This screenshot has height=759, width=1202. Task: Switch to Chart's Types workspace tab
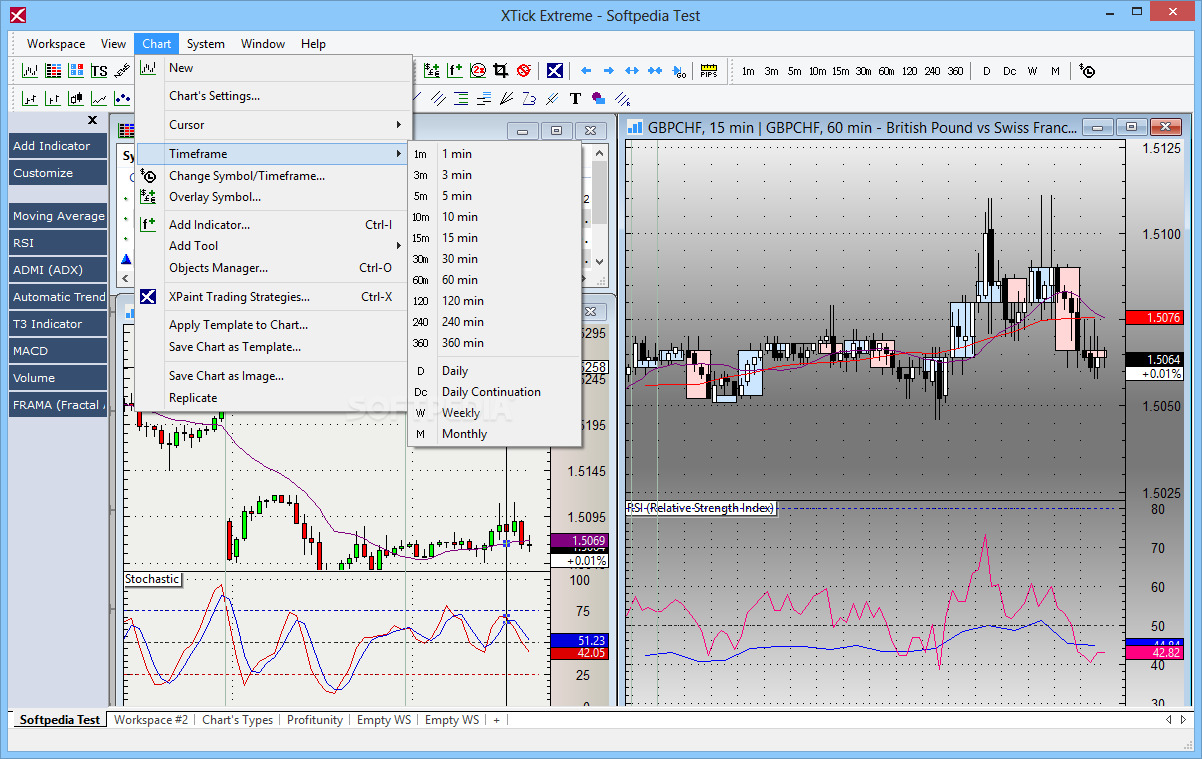(x=238, y=720)
